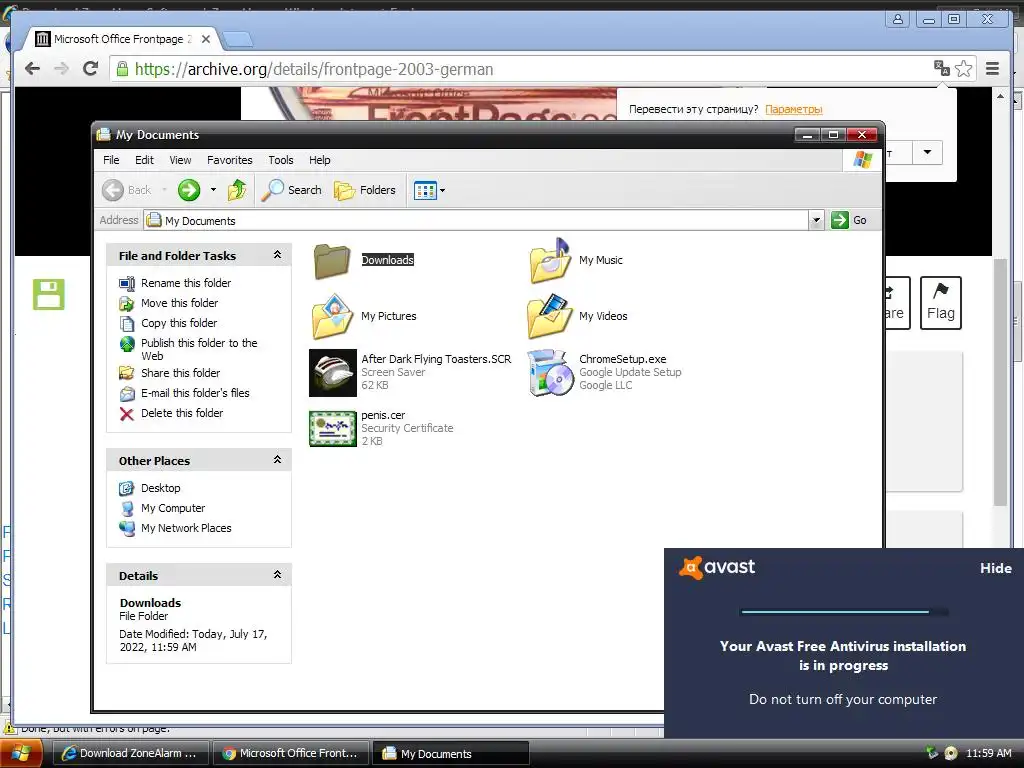Switch to Download ZoneAlarm taskbar window
Image resolution: width=1024 pixels, height=768 pixels.
point(130,753)
